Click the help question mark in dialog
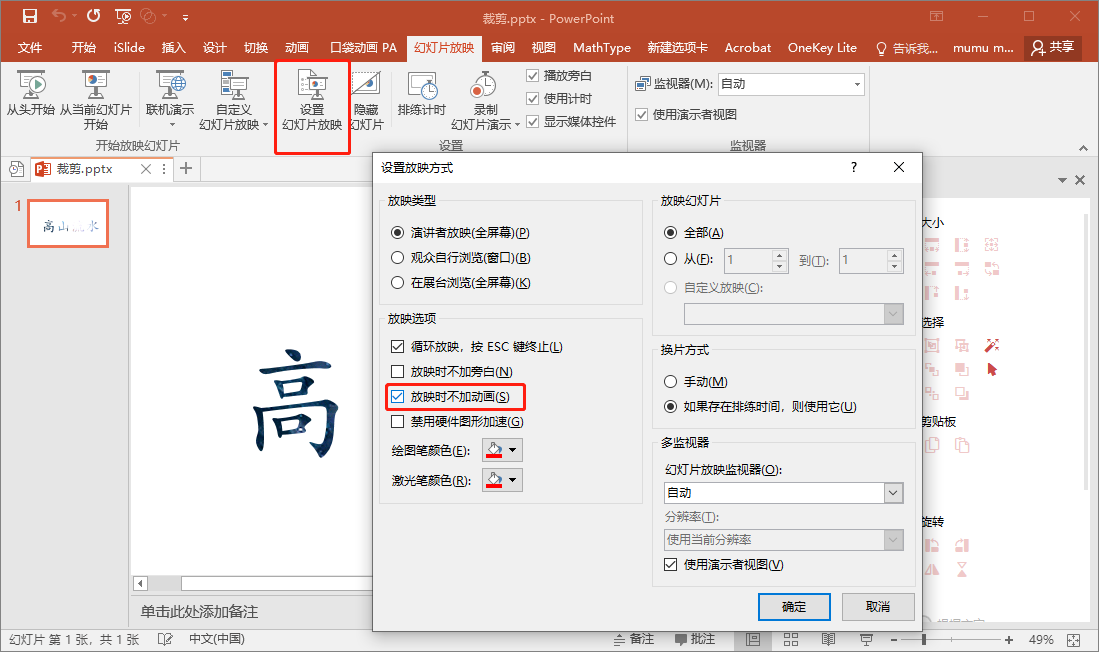The image size is (1099, 652). (x=854, y=167)
